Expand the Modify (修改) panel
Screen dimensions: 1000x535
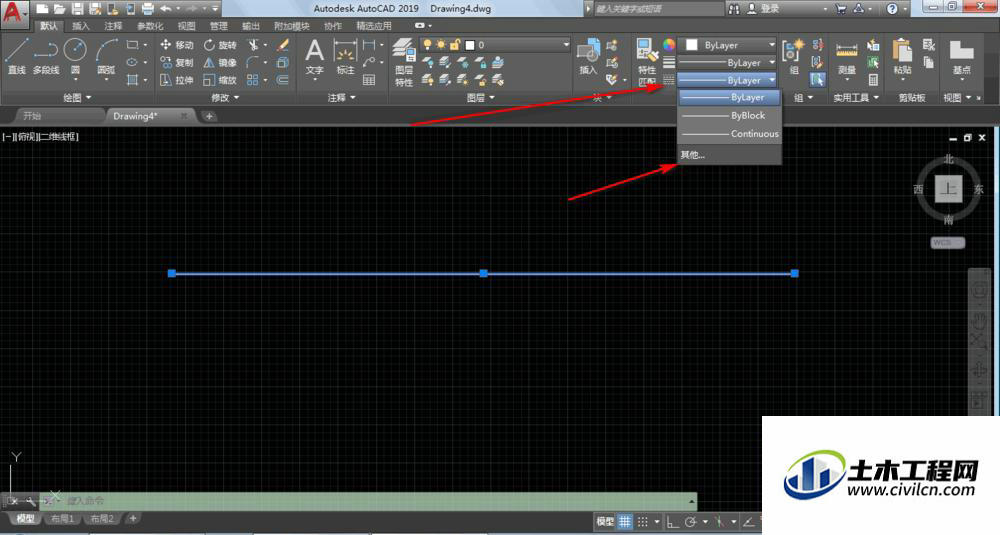225,98
